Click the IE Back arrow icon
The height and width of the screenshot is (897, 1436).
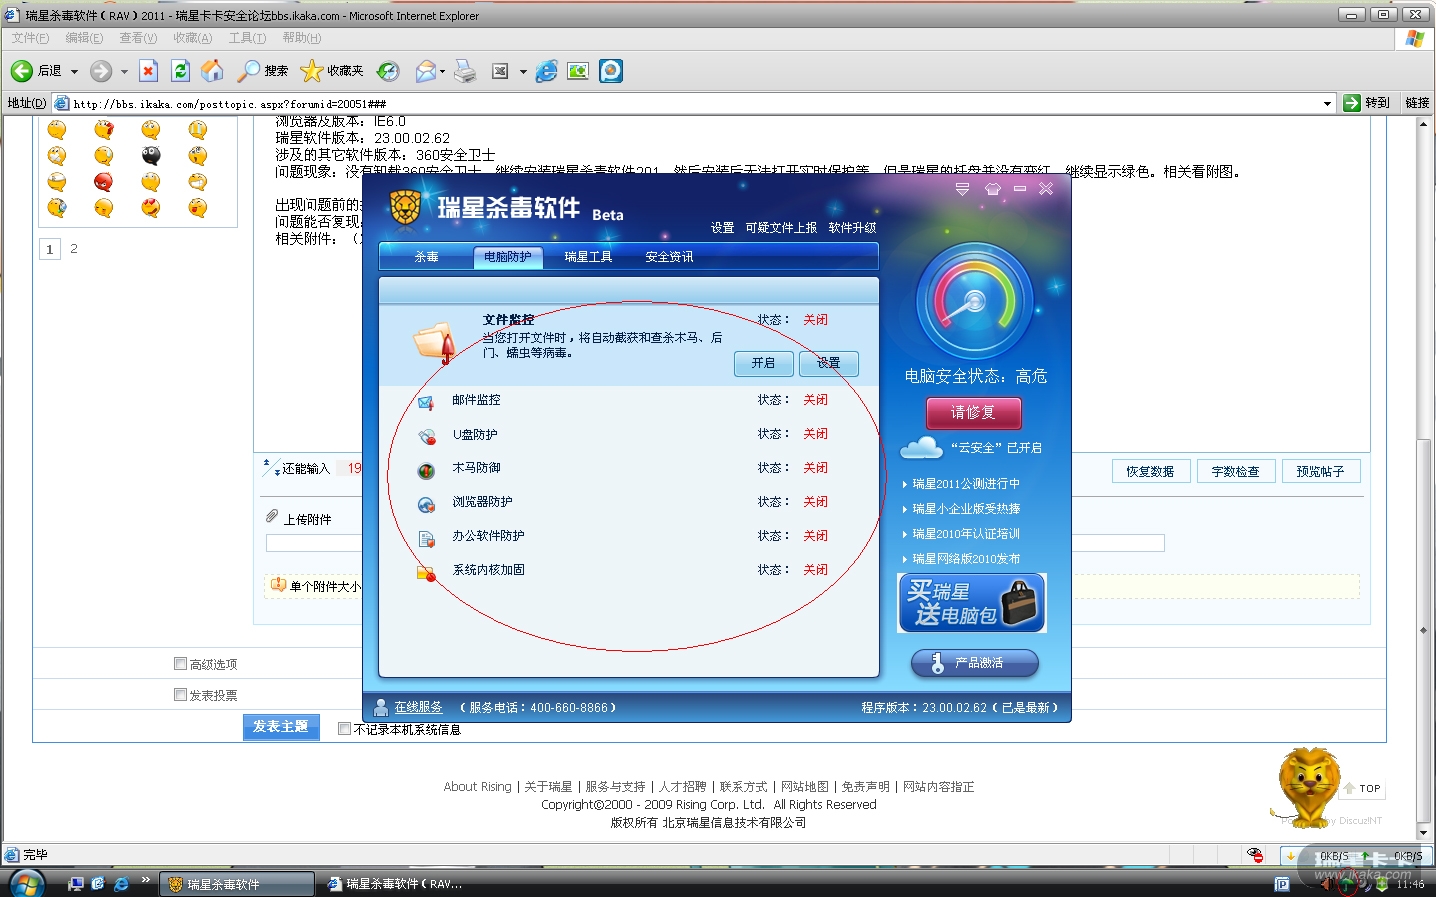click(x=22, y=71)
